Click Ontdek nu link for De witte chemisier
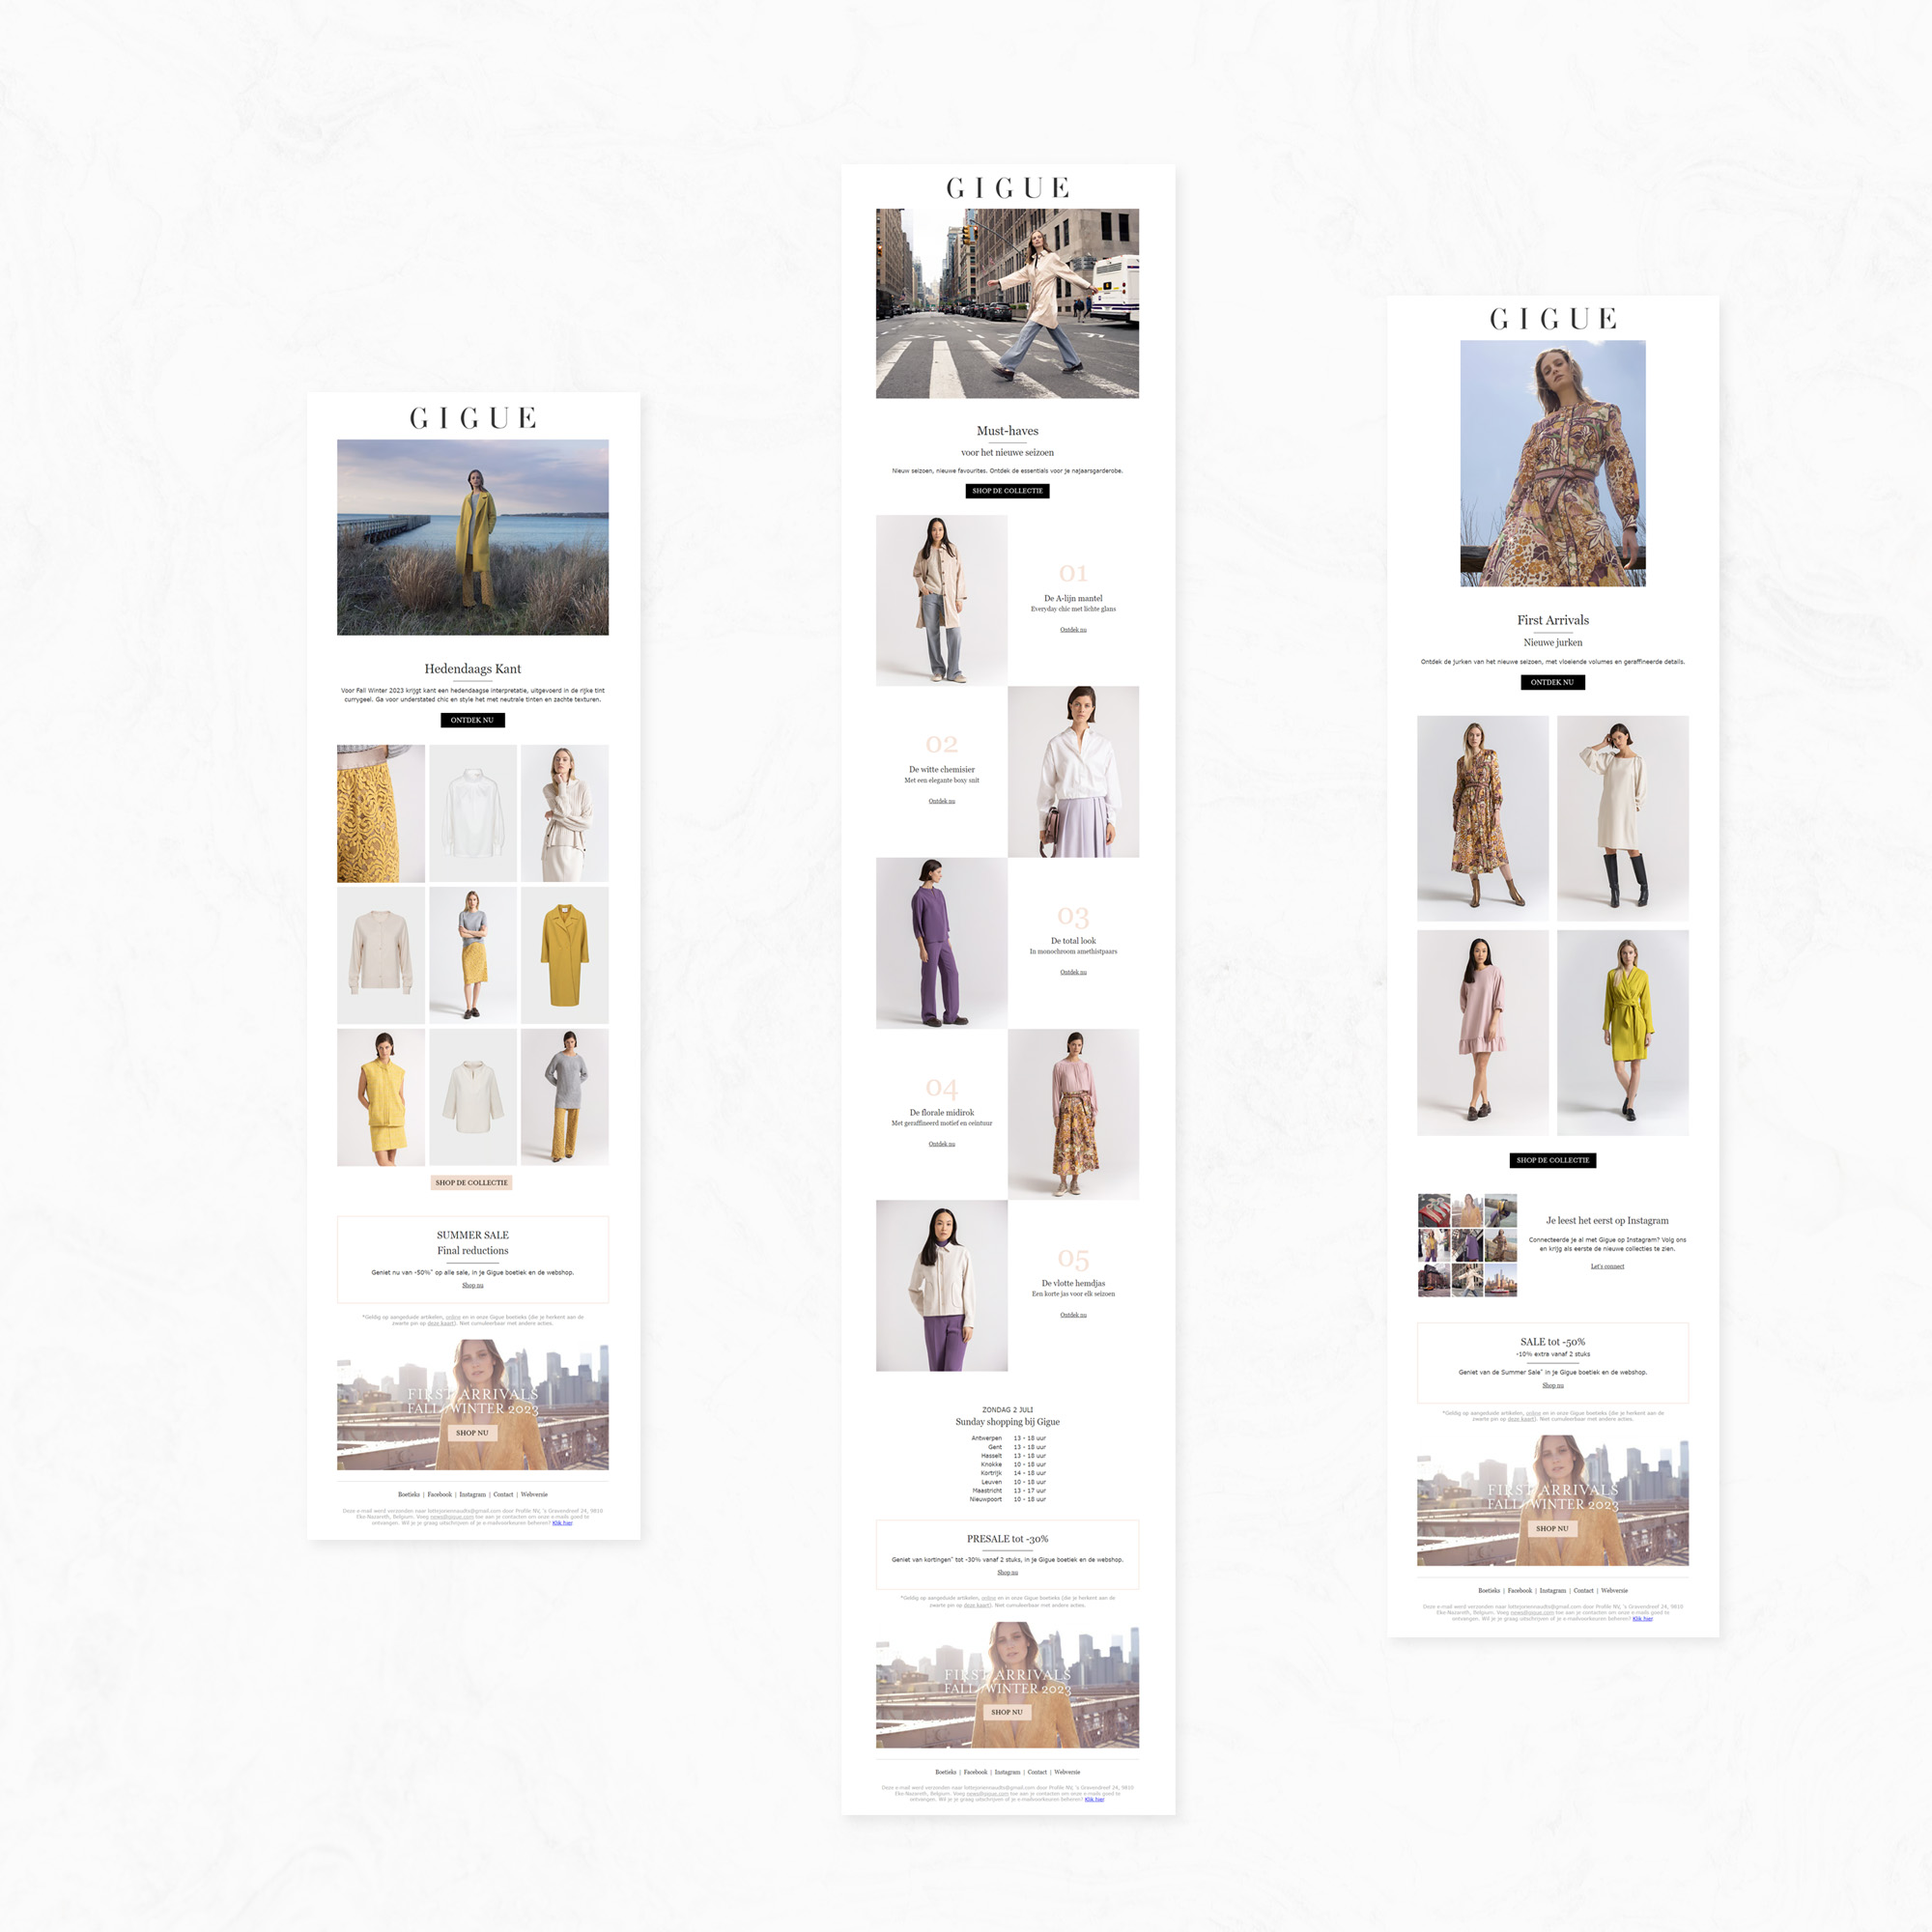The width and height of the screenshot is (1932, 1932). click(x=941, y=801)
